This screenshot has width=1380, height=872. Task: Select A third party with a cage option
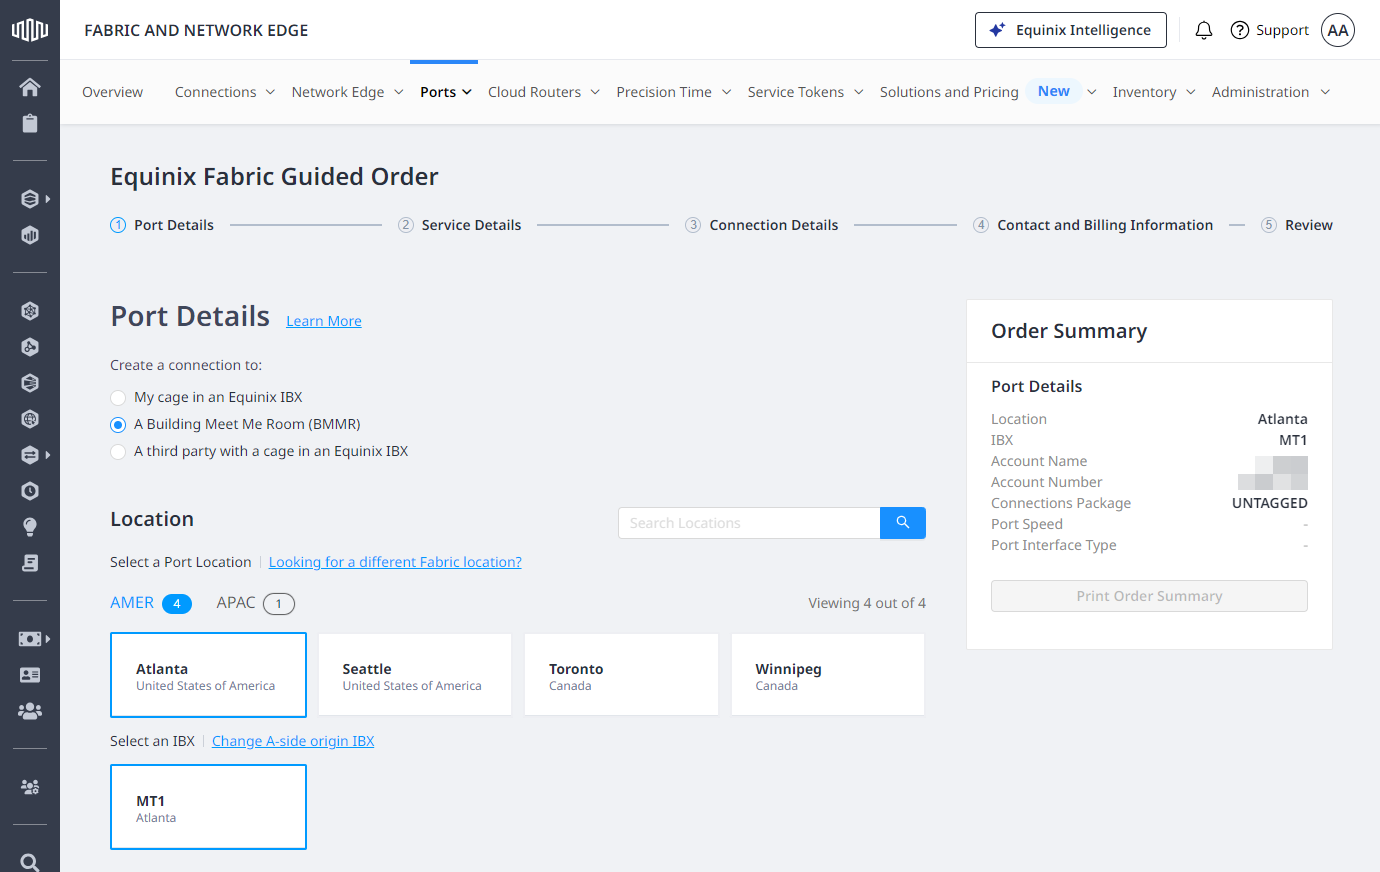(118, 452)
